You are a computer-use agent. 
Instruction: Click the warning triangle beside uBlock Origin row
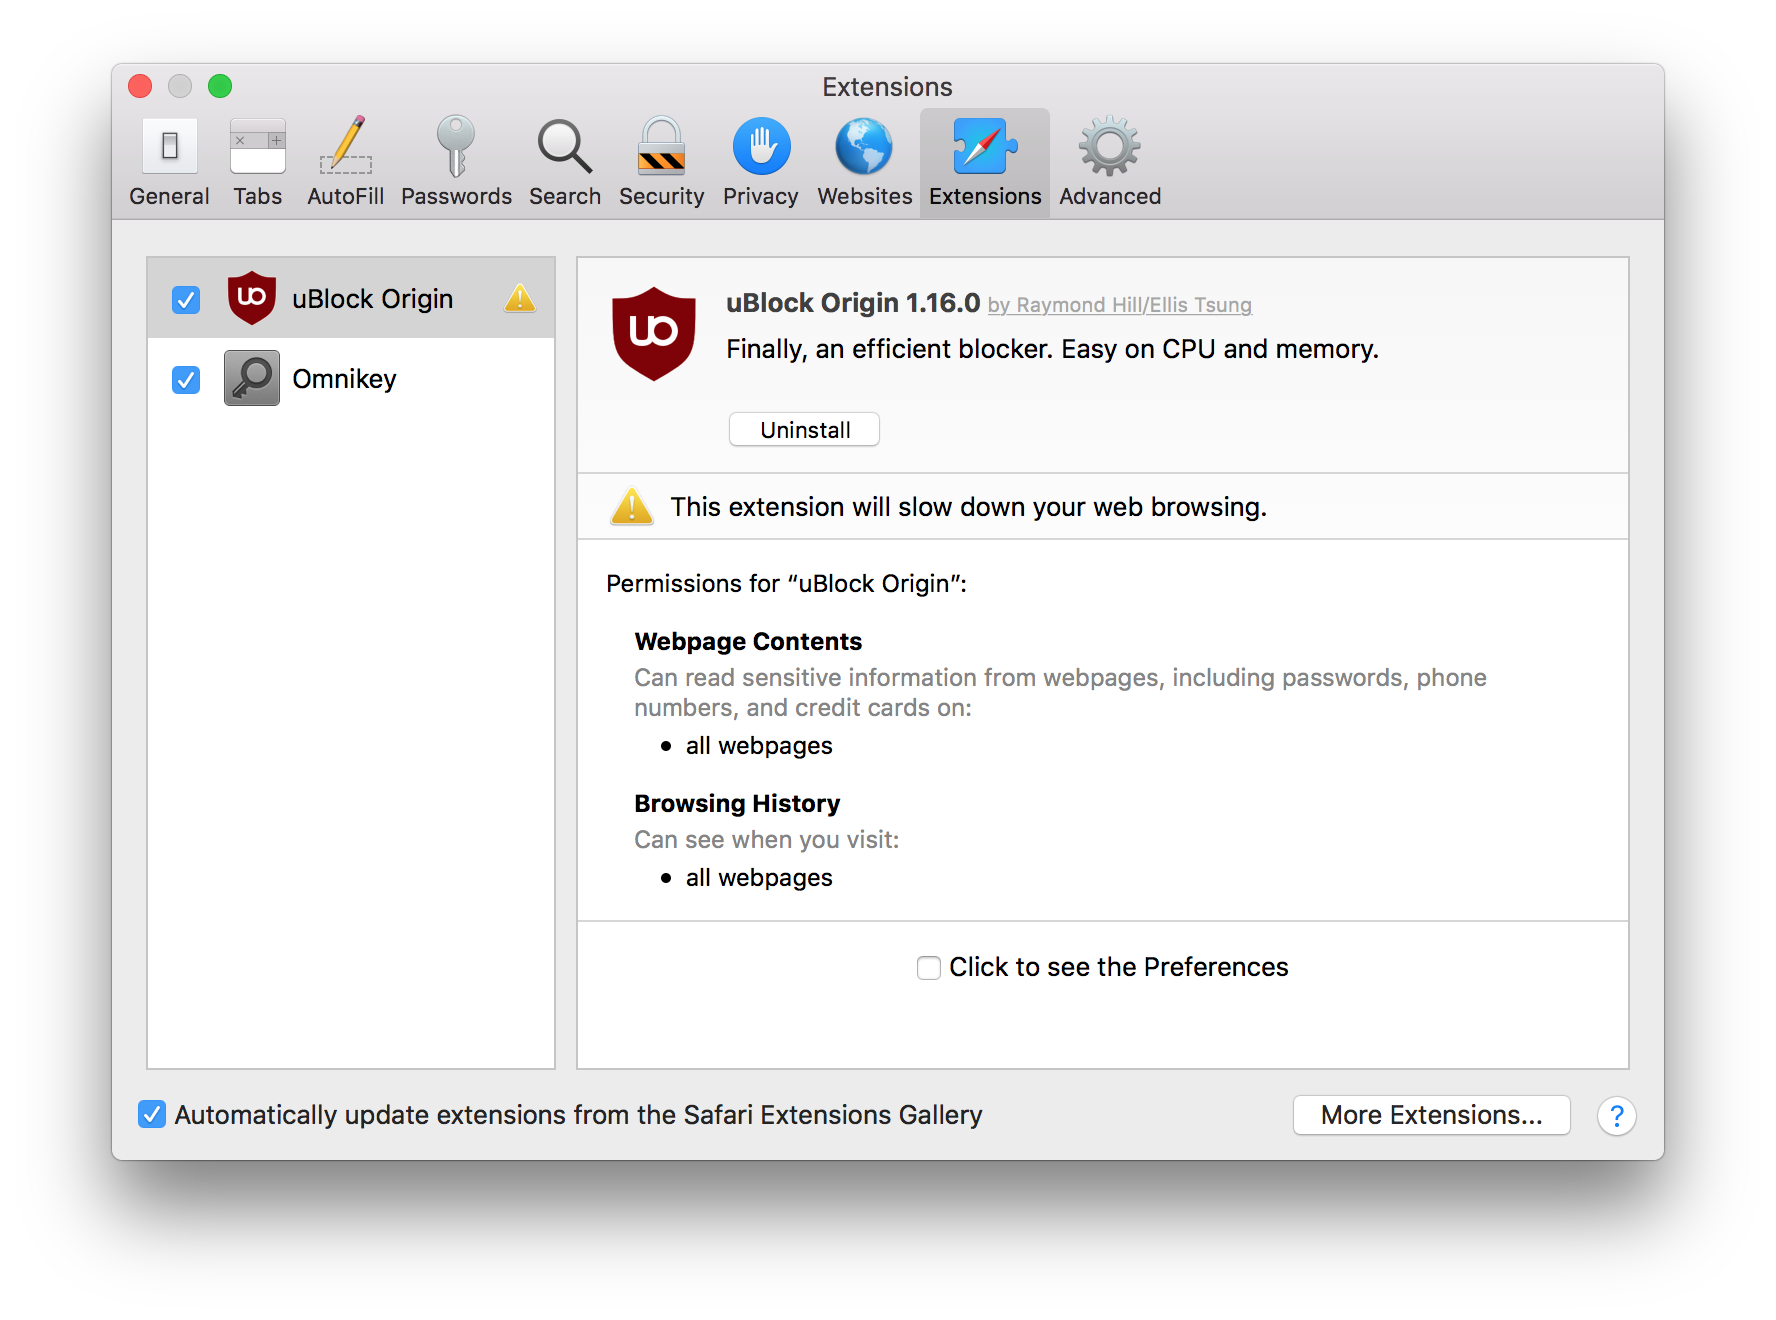tap(520, 297)
